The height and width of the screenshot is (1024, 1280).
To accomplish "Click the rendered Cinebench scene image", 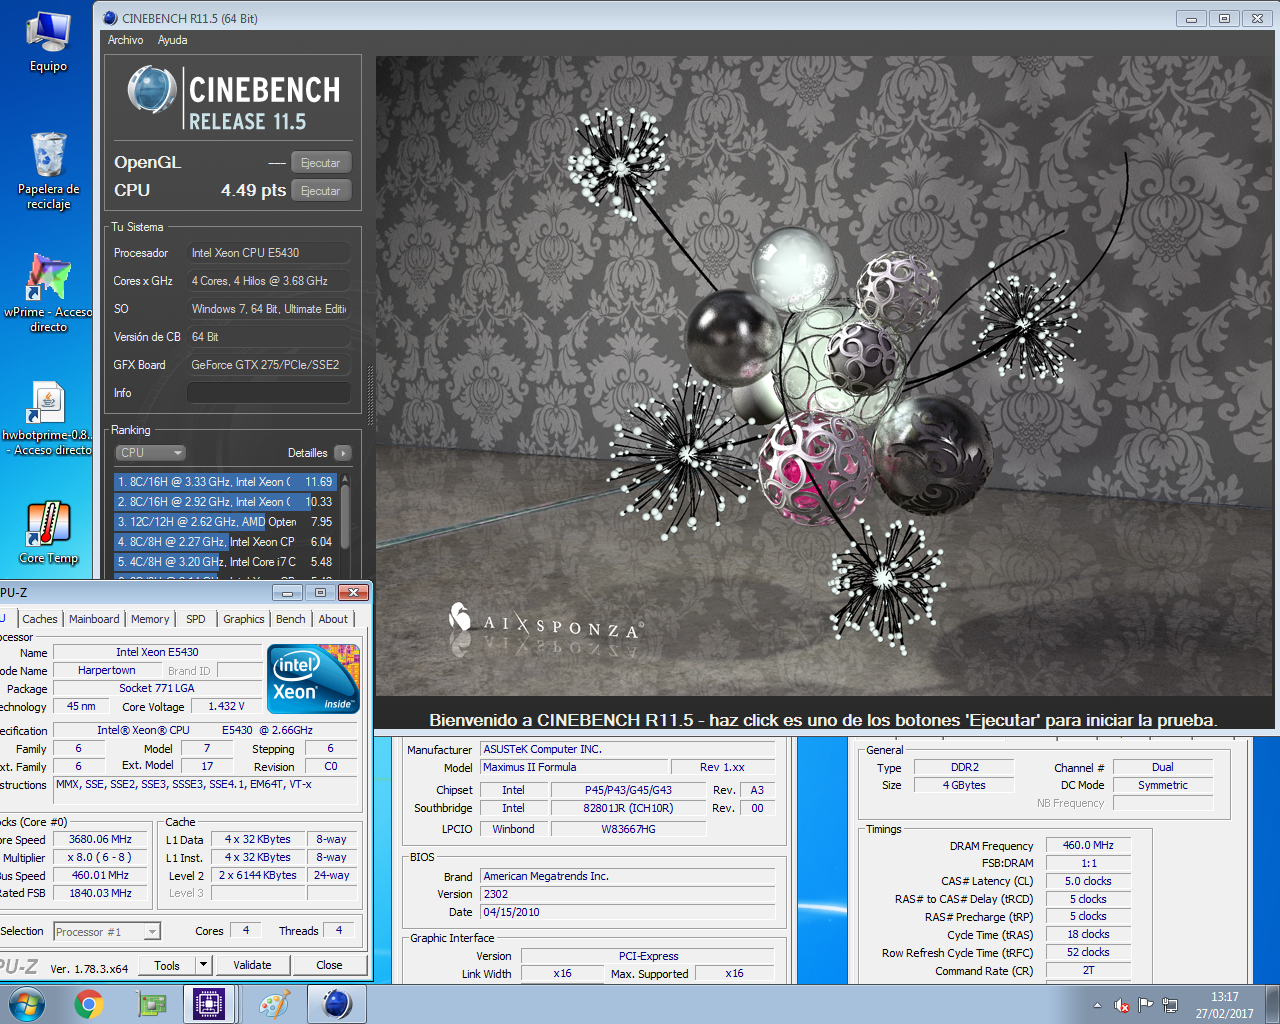I will click(825, 375).
